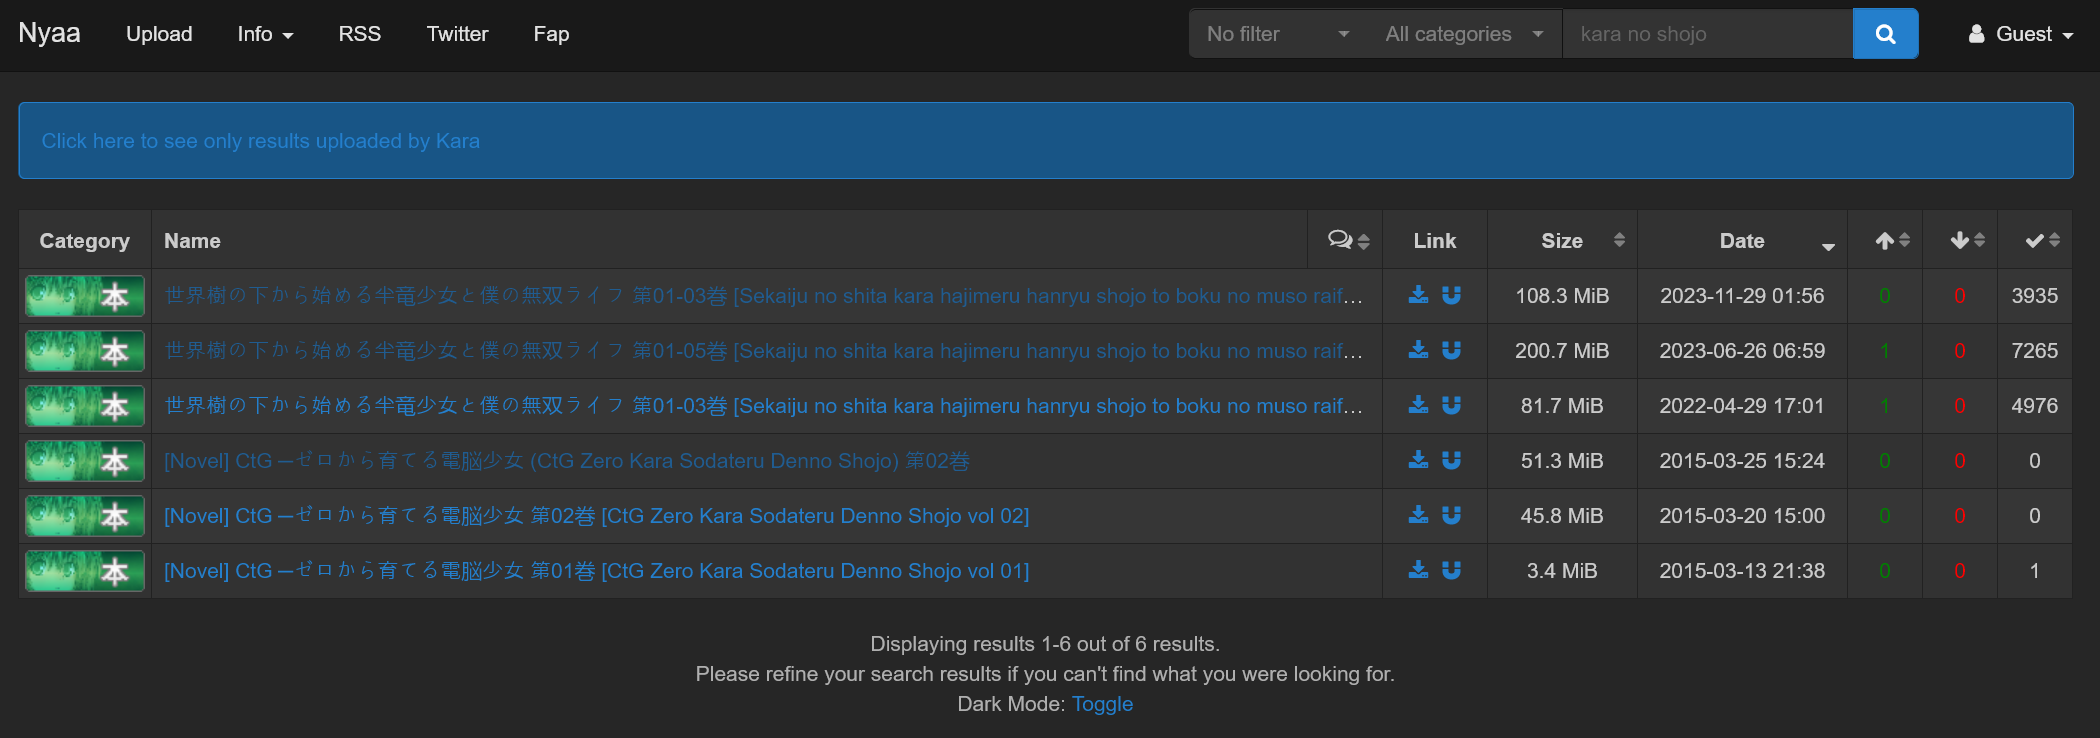The height and width of the screenshot is (738, 2100).
Task: Open the CtG Zero Kara Sodateru 第02巻 51.3 MiB torrent
Action: pos(567,461)
